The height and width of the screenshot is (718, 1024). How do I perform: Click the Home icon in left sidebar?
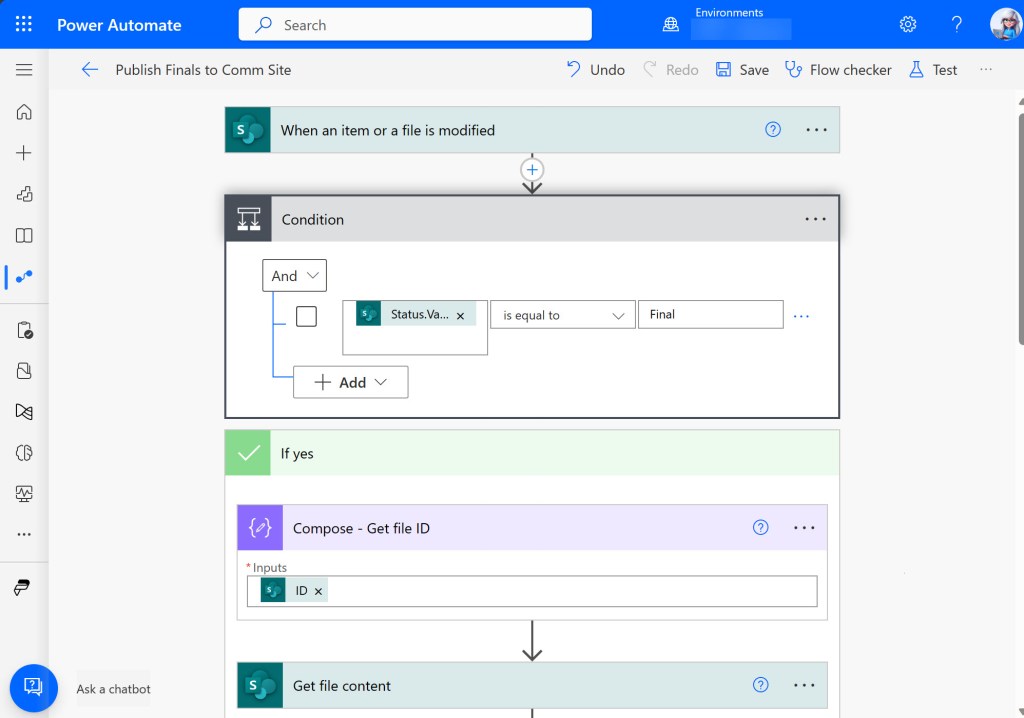point(24,112)
